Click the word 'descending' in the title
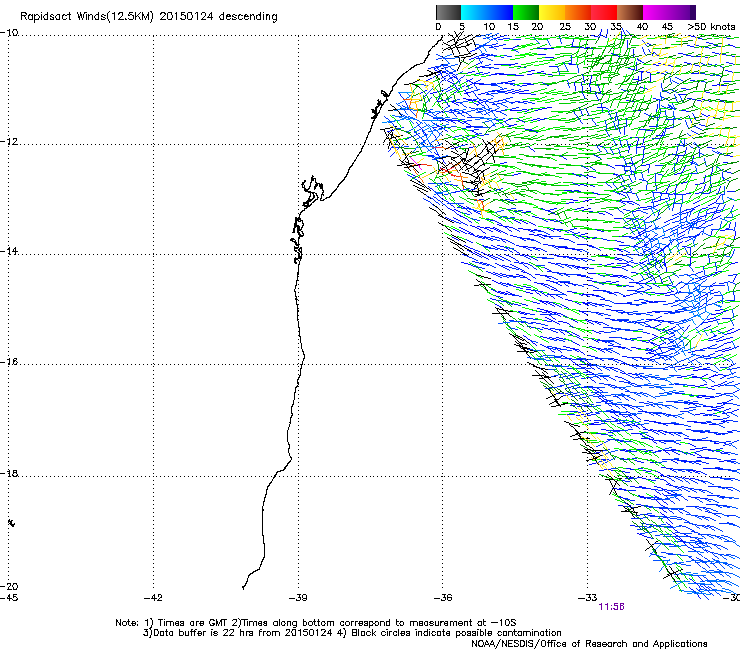The width and height of the screenshot is (740, 650). (x=248, y=17)
